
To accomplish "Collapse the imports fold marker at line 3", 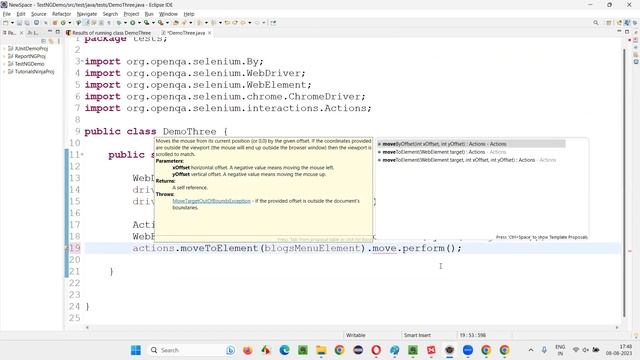I will tap(82, 61).
